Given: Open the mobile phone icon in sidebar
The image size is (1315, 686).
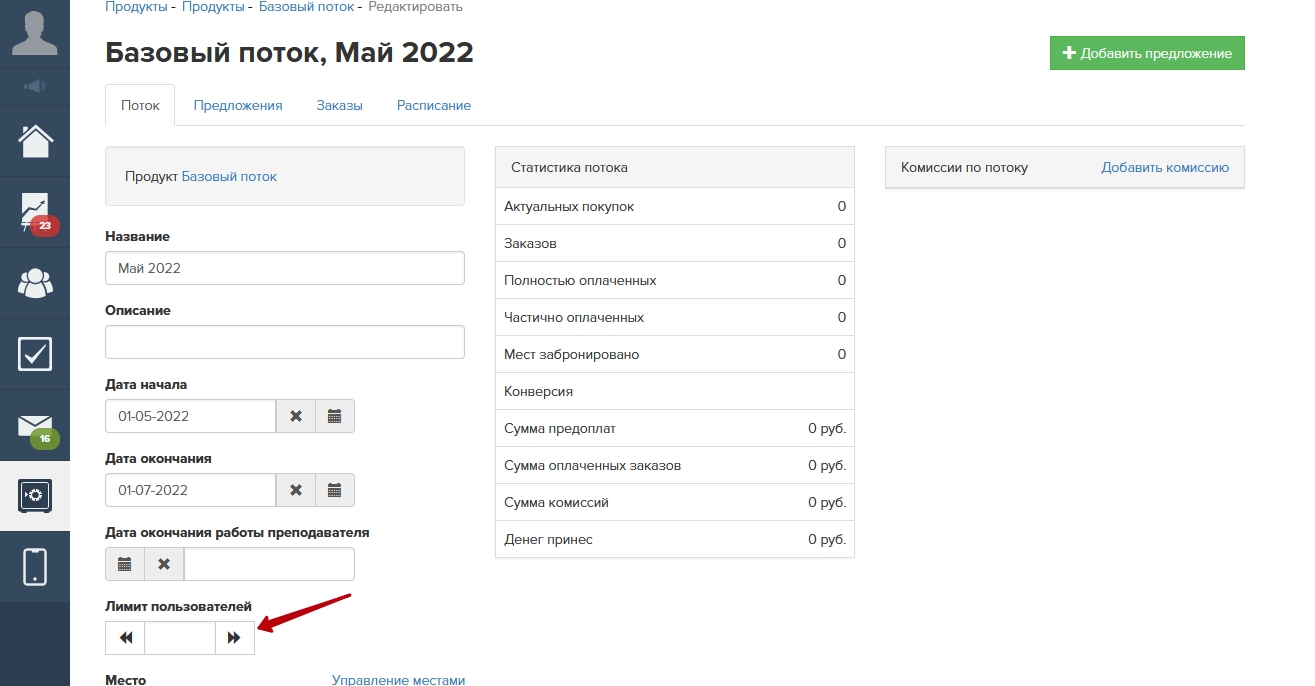Looking at the screenshot, I should 35,566.
